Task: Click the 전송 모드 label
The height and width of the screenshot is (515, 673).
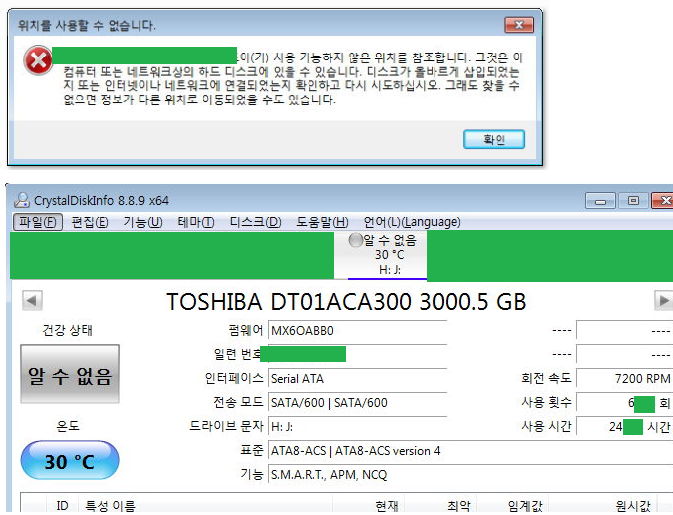Action: [x=238, y=402]
